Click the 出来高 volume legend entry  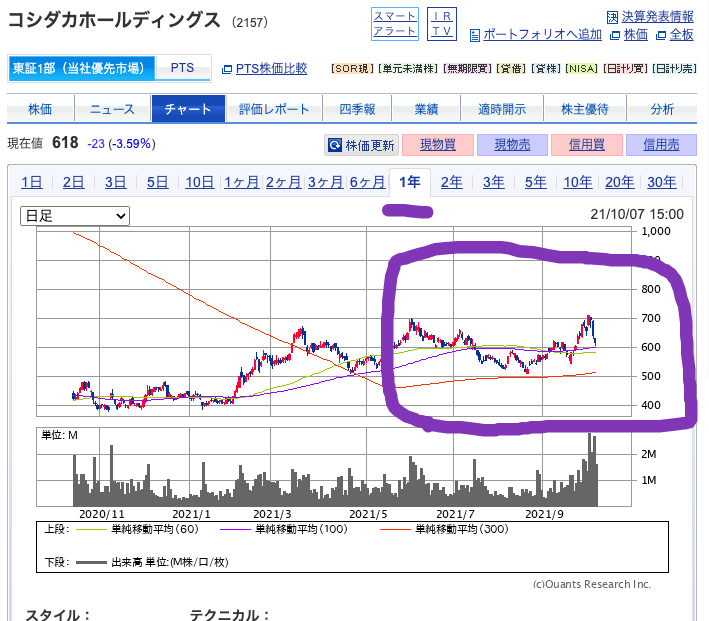(x=152, y=562)
